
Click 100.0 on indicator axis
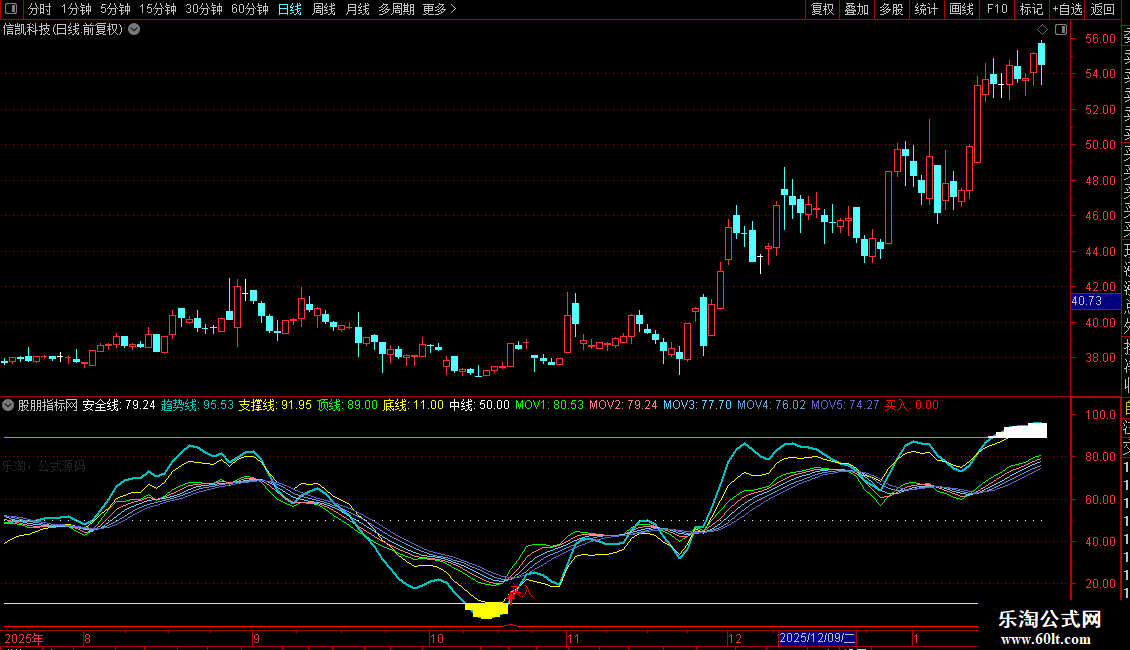click(1100, 414)
